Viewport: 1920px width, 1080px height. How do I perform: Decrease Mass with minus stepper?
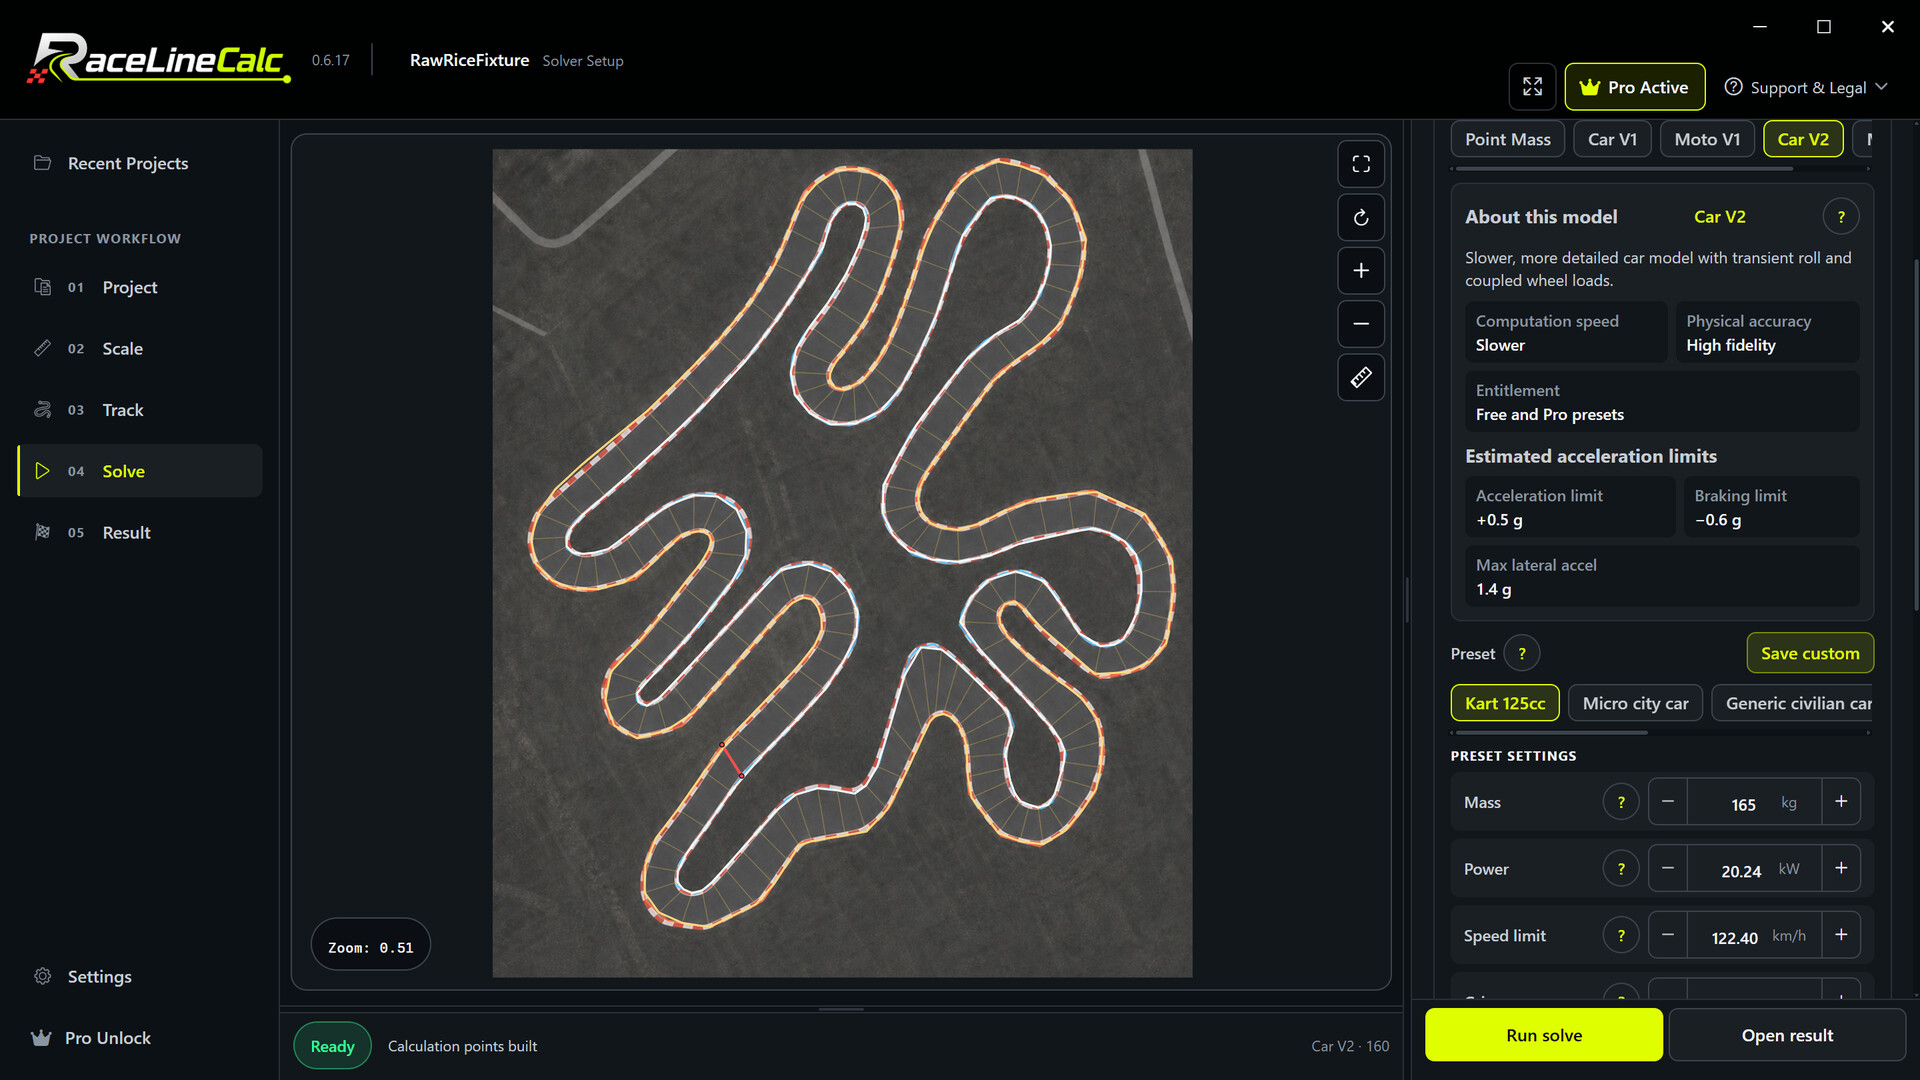[x=1668, y=802]
